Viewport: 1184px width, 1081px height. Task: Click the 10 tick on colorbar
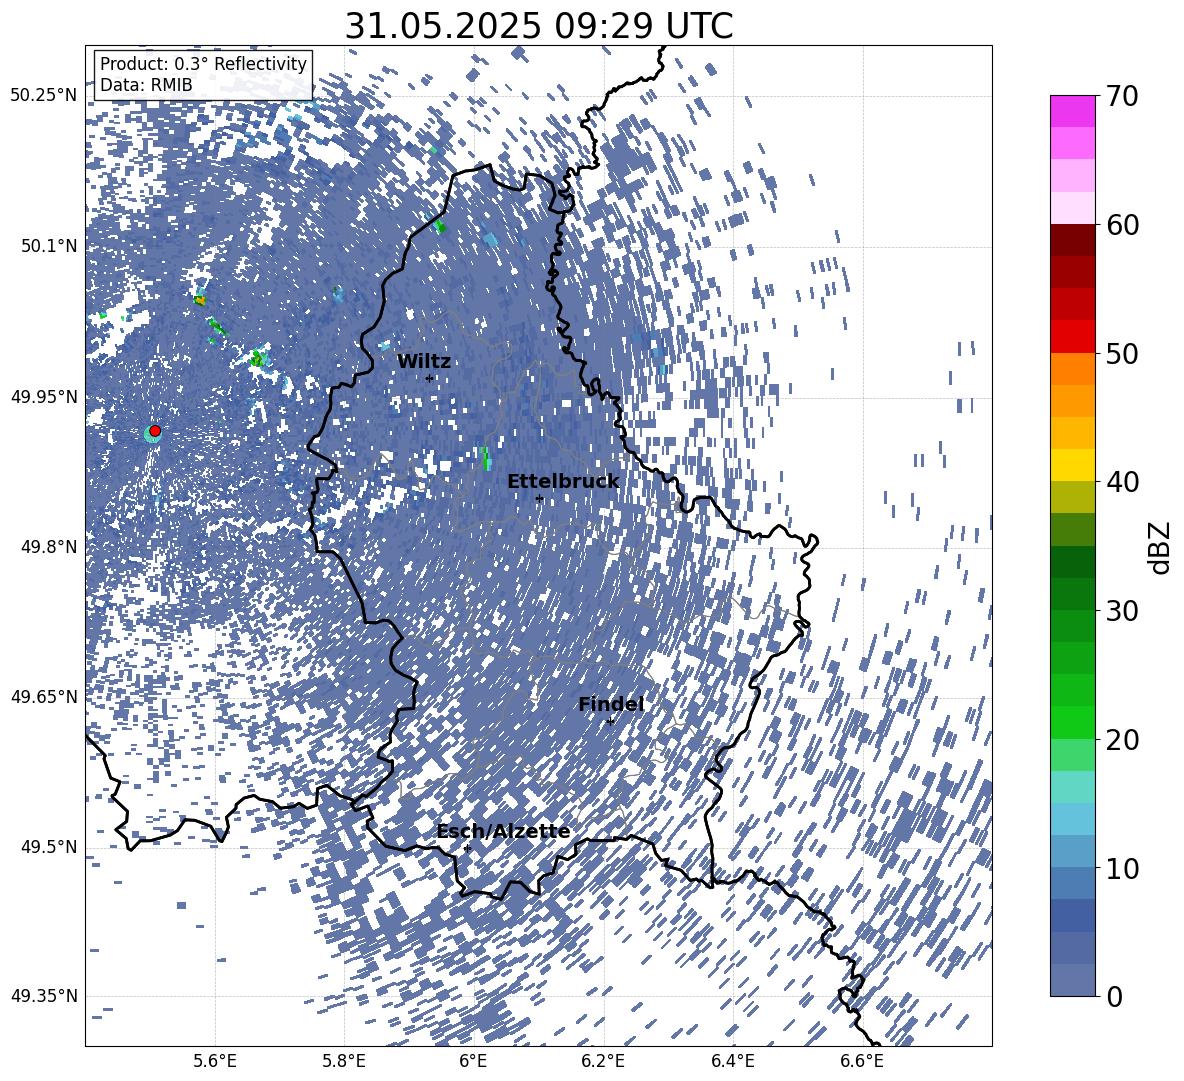tap(1121, 868)
